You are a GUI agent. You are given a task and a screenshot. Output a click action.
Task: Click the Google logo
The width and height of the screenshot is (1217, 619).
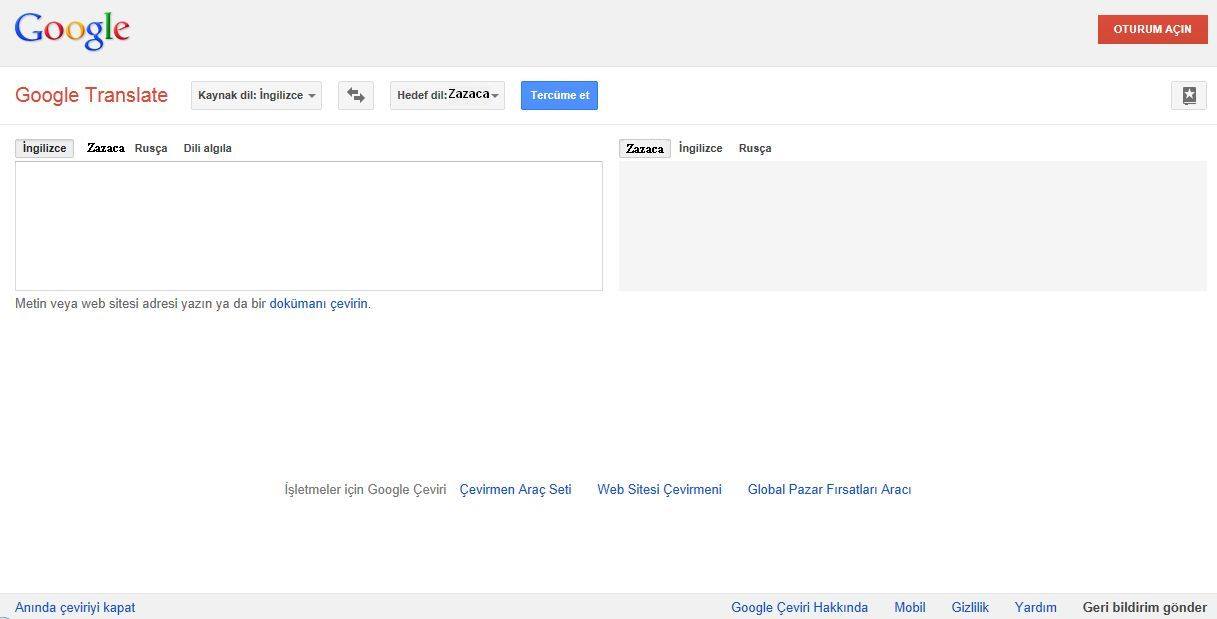[x=72, y=30]
